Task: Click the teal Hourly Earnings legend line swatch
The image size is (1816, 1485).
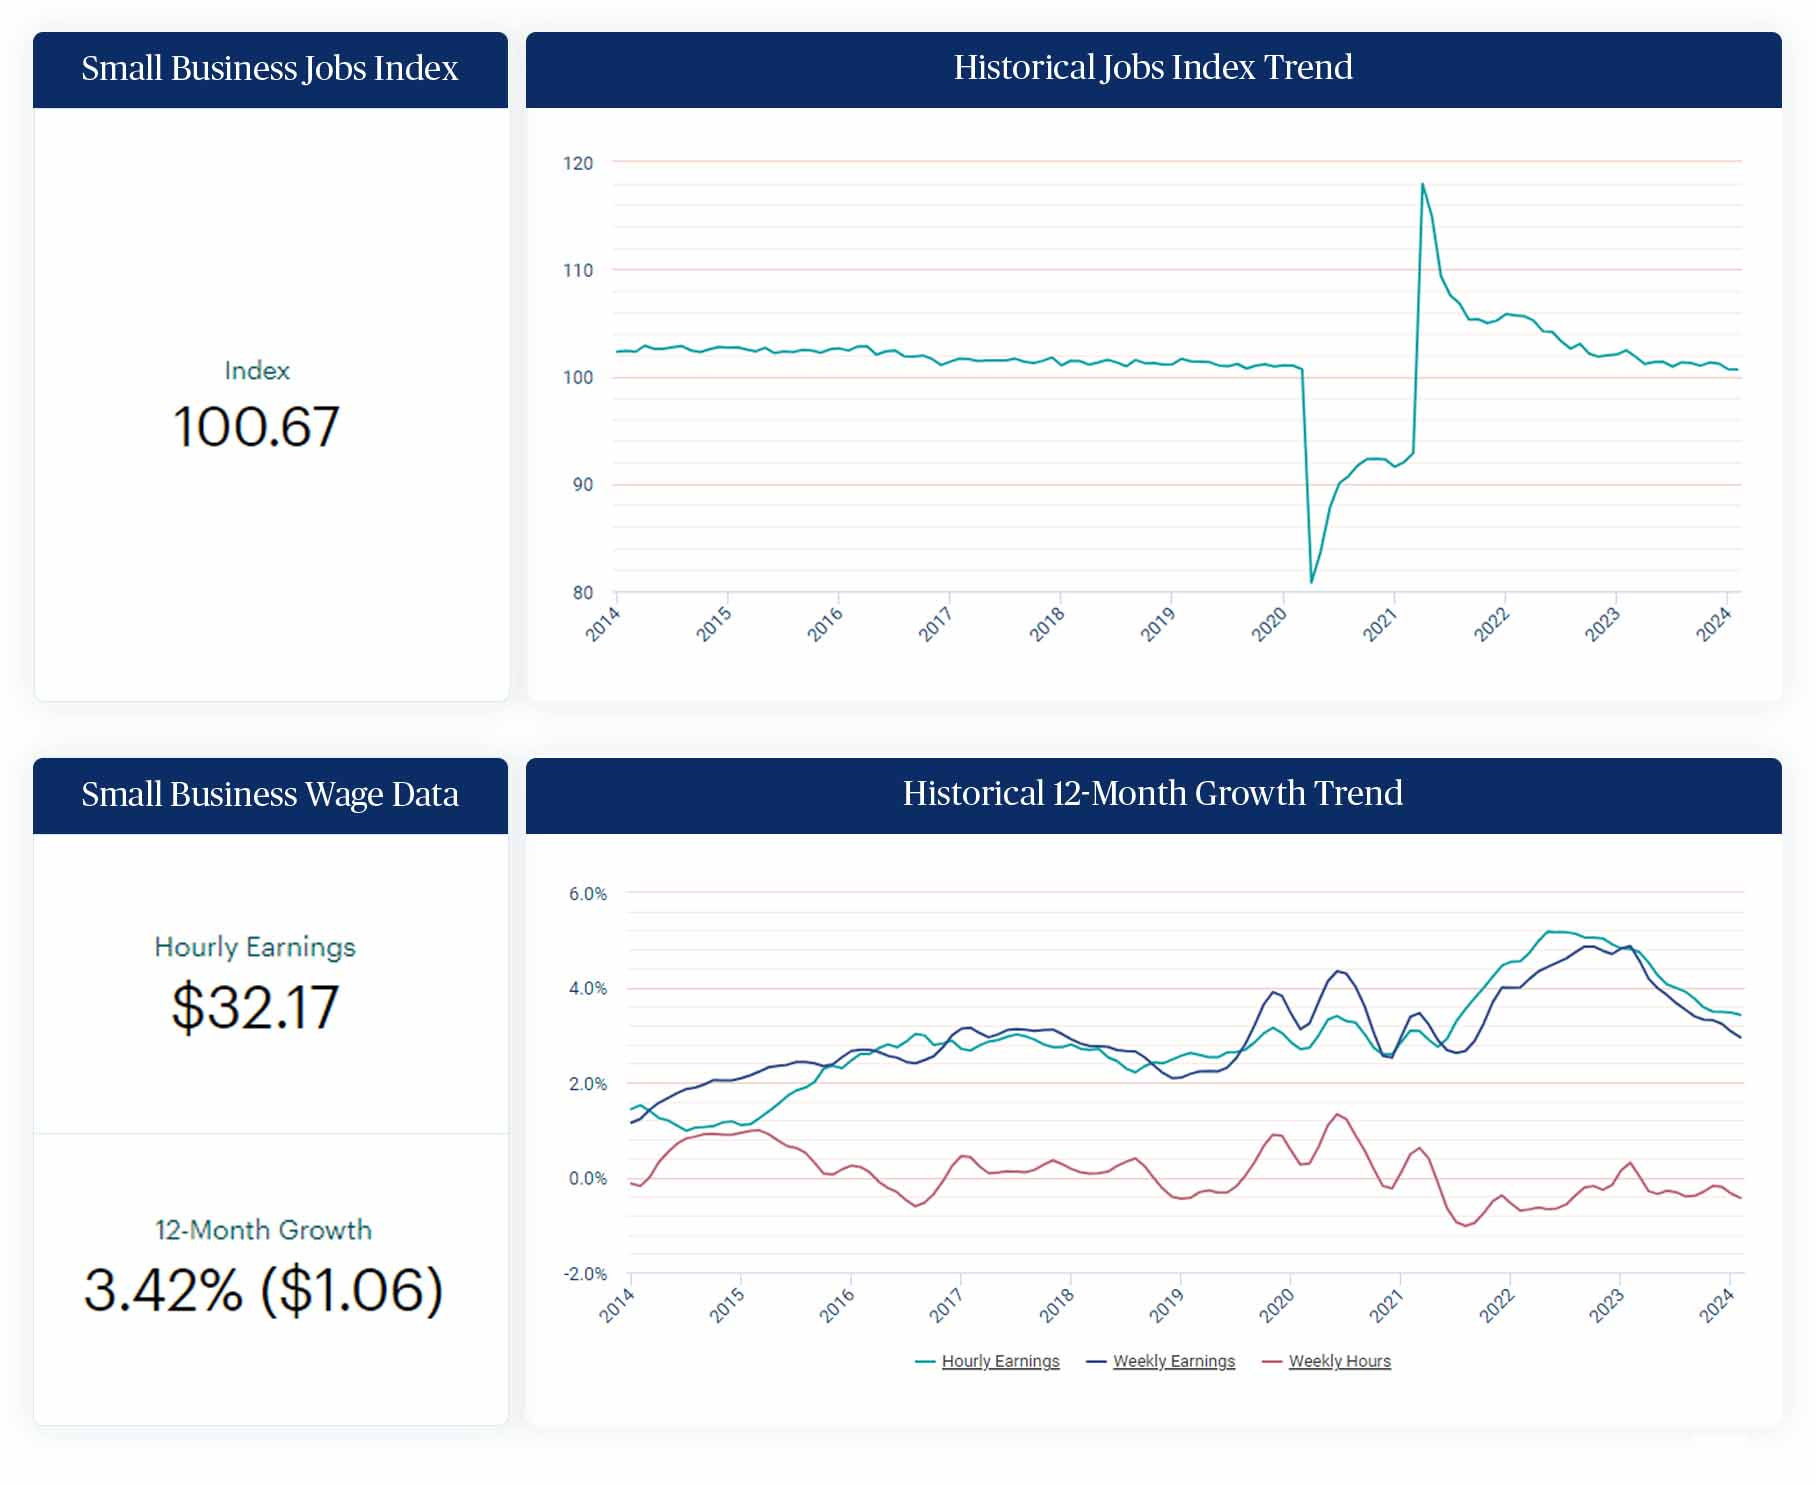Action: tap(925, 1362)
